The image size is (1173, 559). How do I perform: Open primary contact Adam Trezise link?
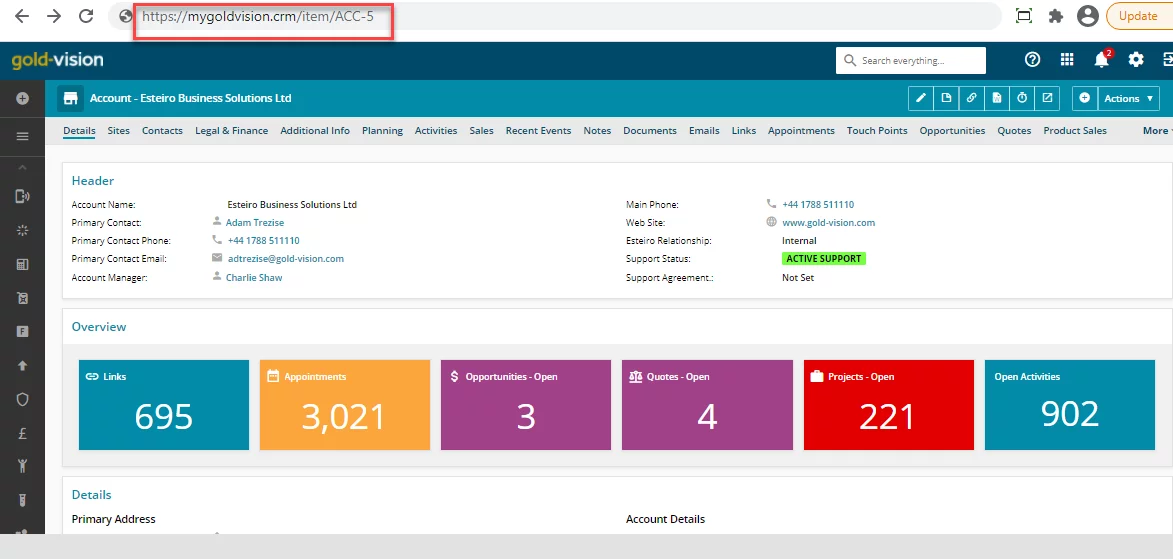coord(255,222)
